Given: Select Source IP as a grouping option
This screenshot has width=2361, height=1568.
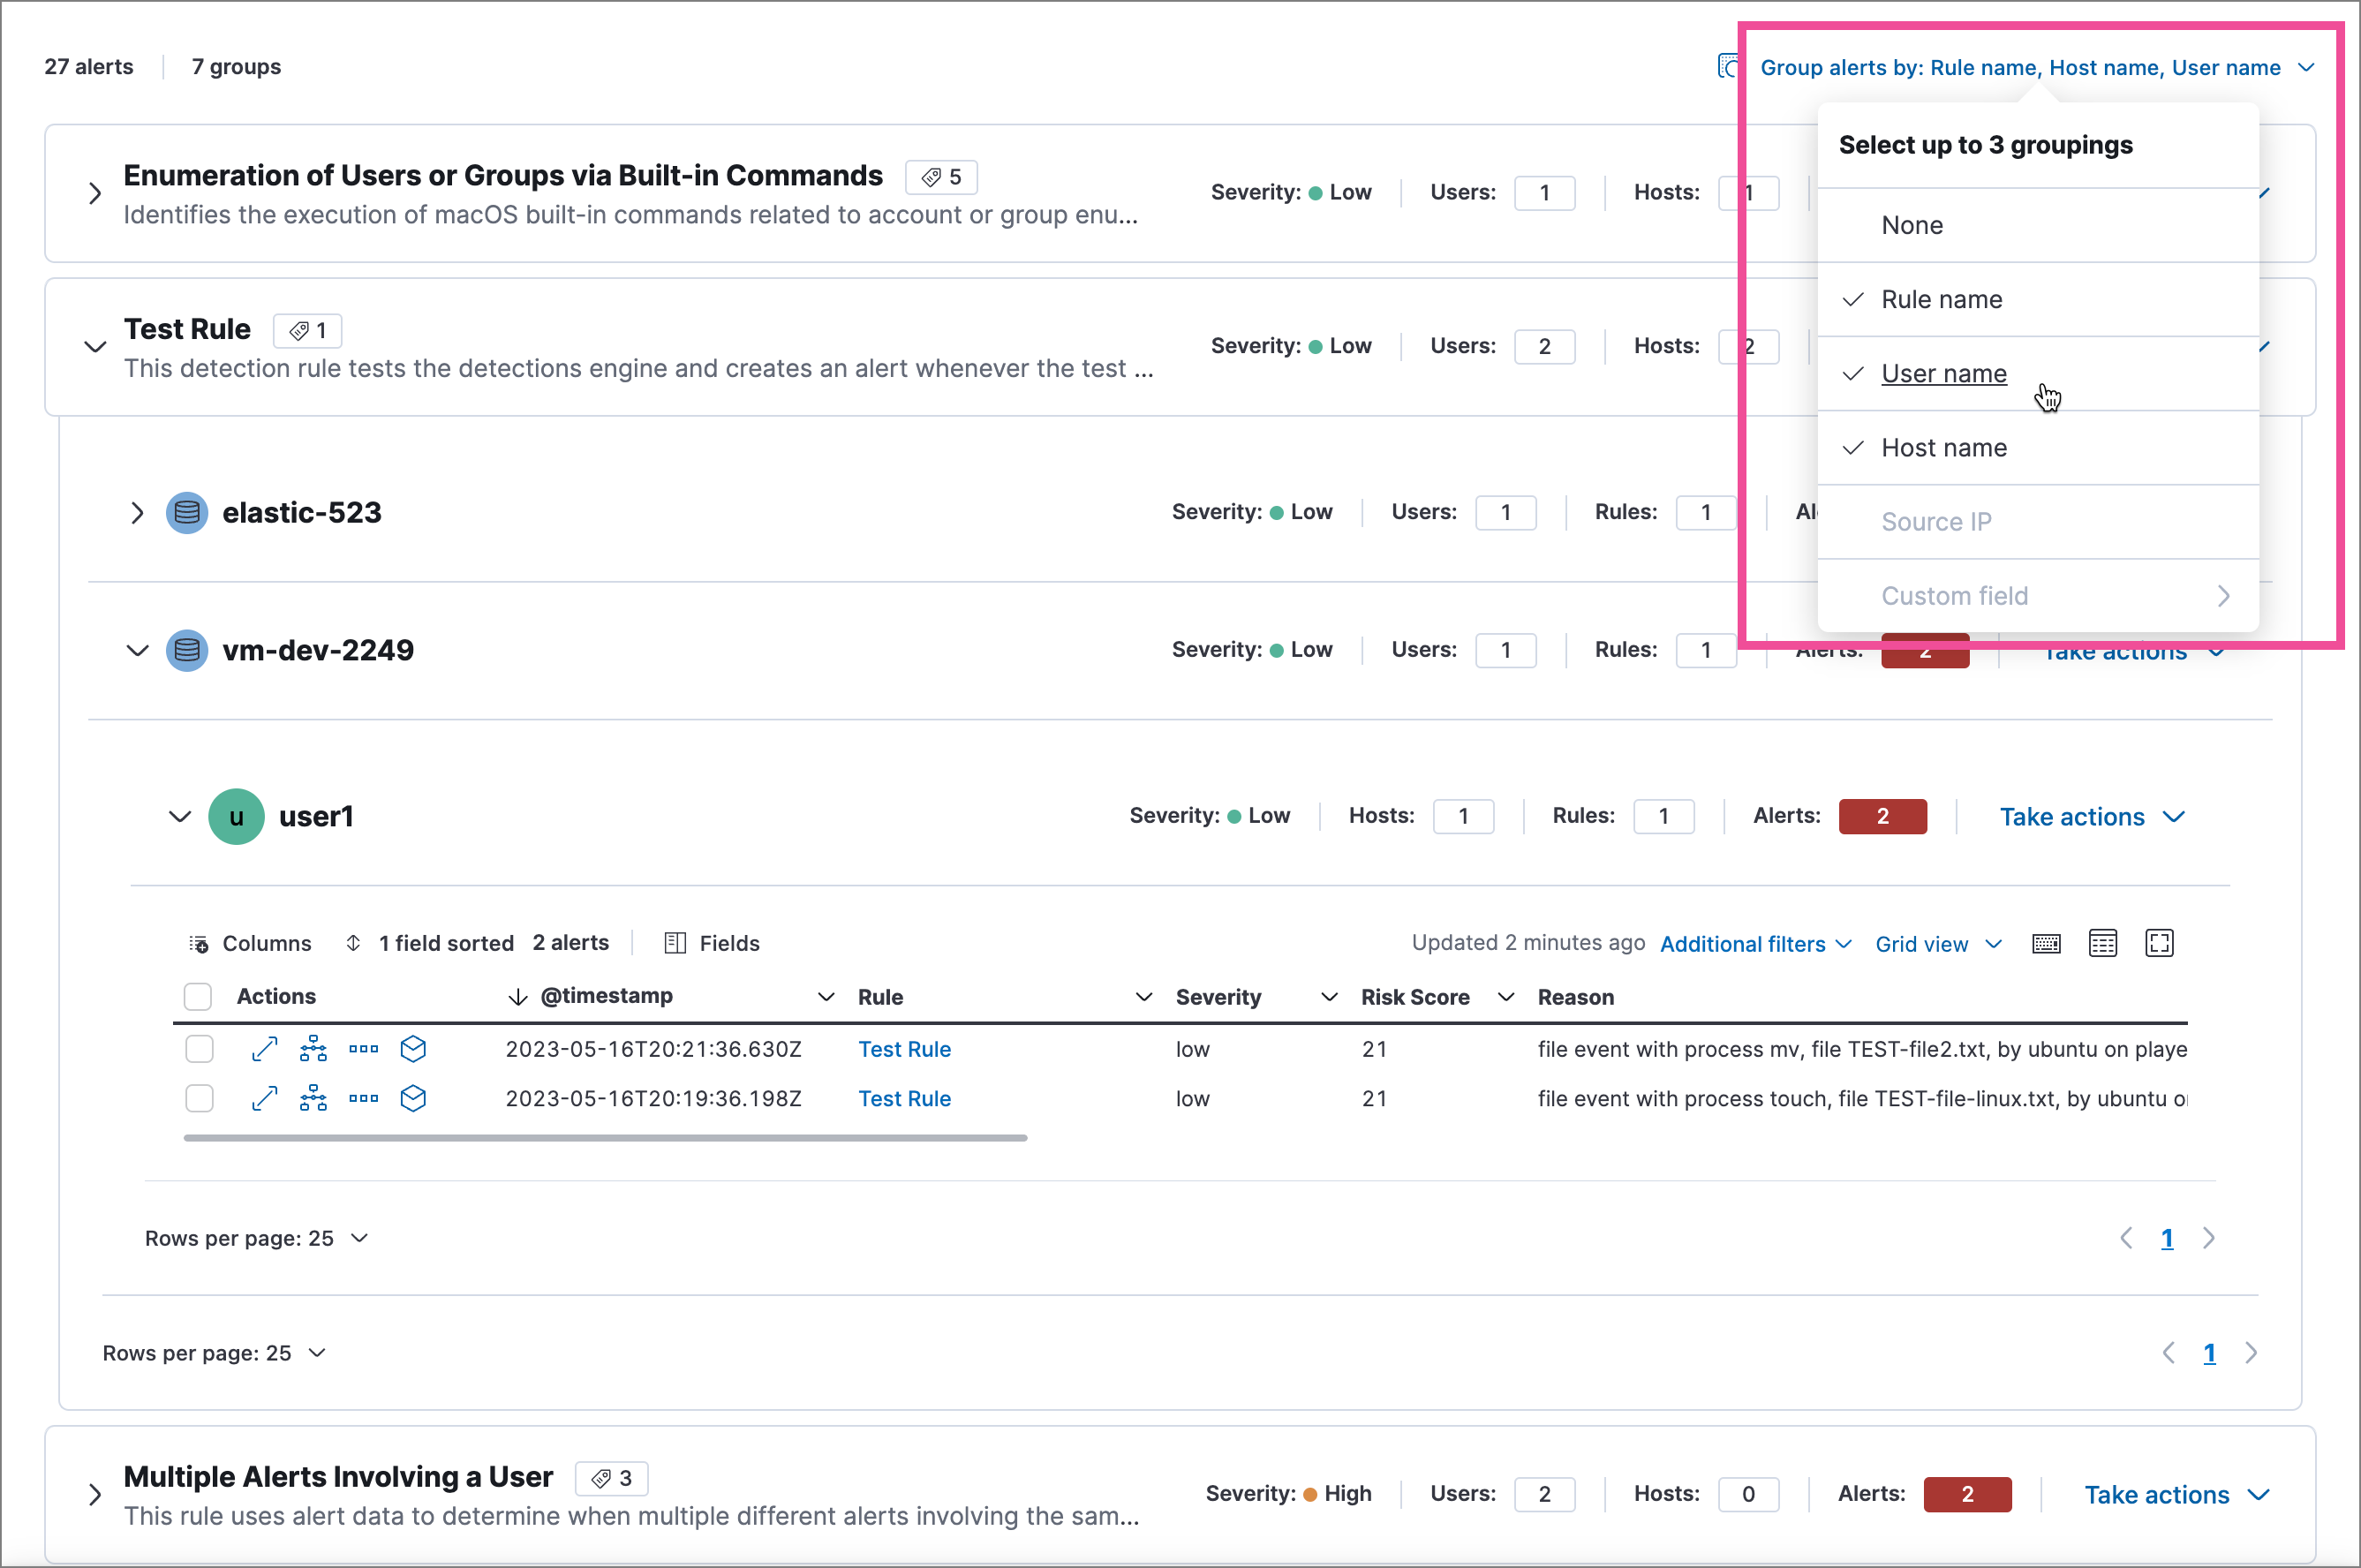Looking at the screenshot, I should pyautogui.click(x=1935, y=520).
